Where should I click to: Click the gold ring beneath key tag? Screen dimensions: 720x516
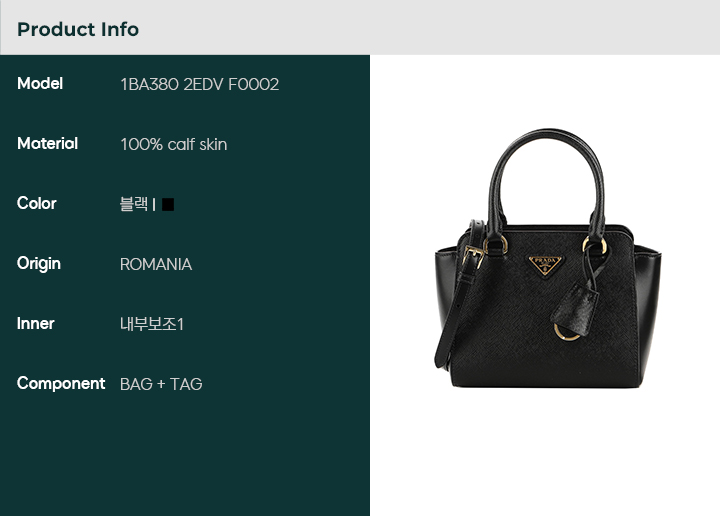pos(566,333)
